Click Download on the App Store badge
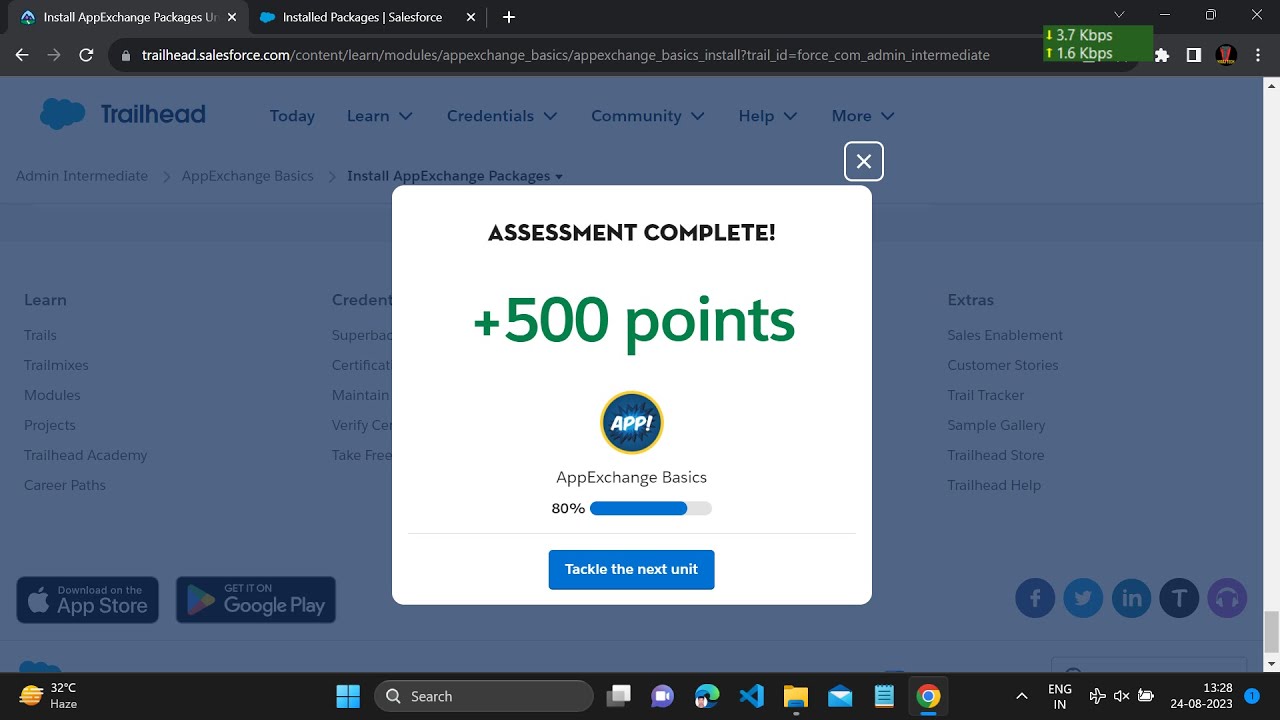This screenshot has width=1280, height=720. tap(87, 600)
